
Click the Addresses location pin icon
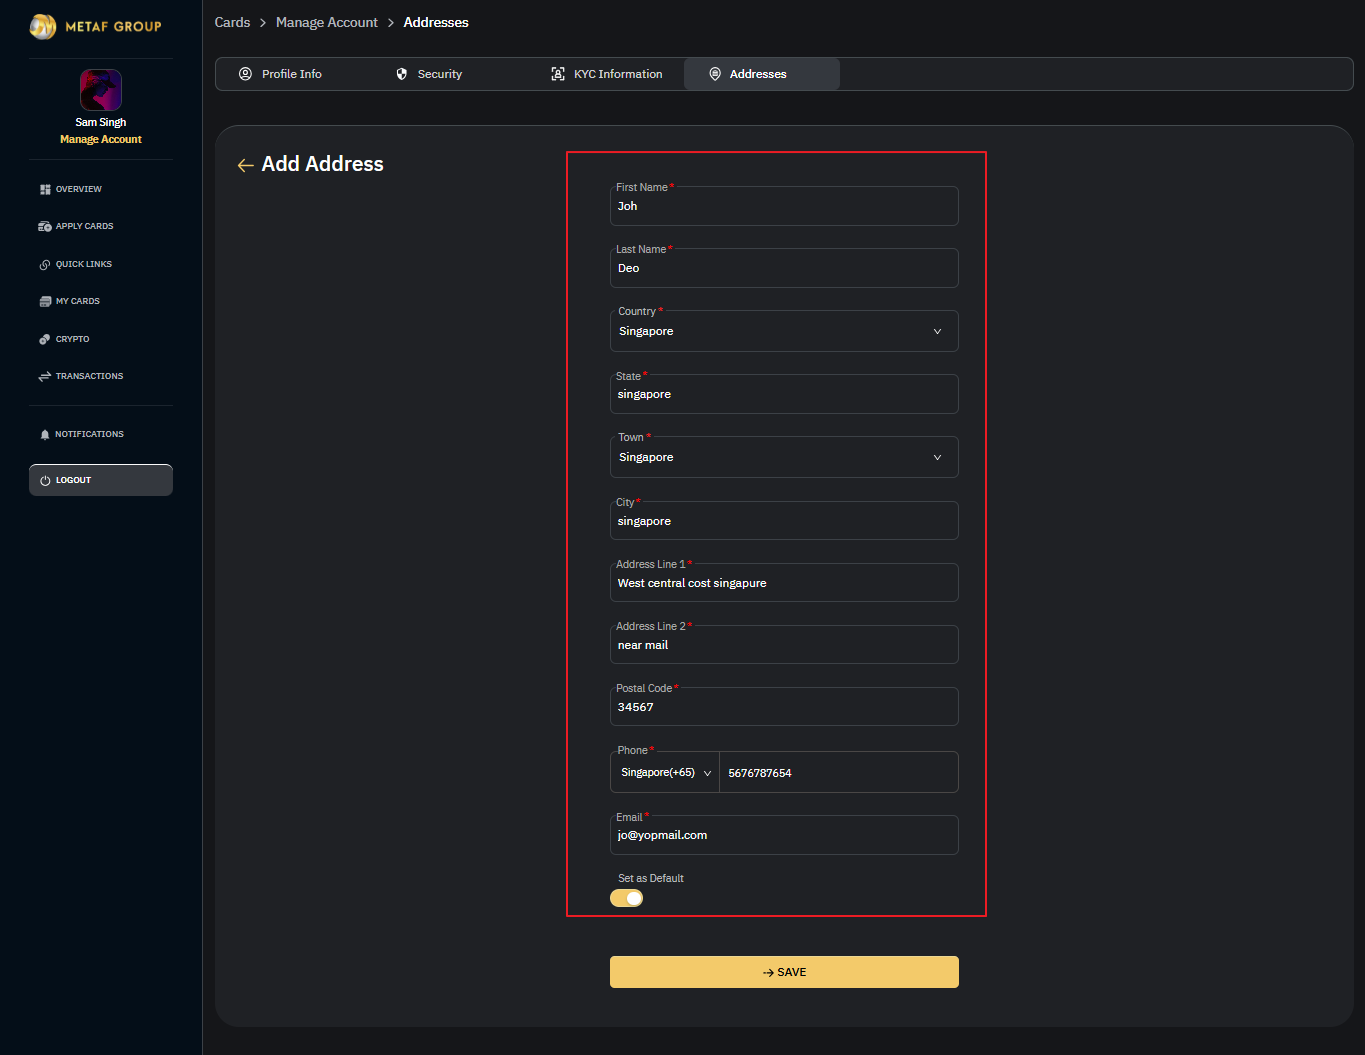click(715, 74)
